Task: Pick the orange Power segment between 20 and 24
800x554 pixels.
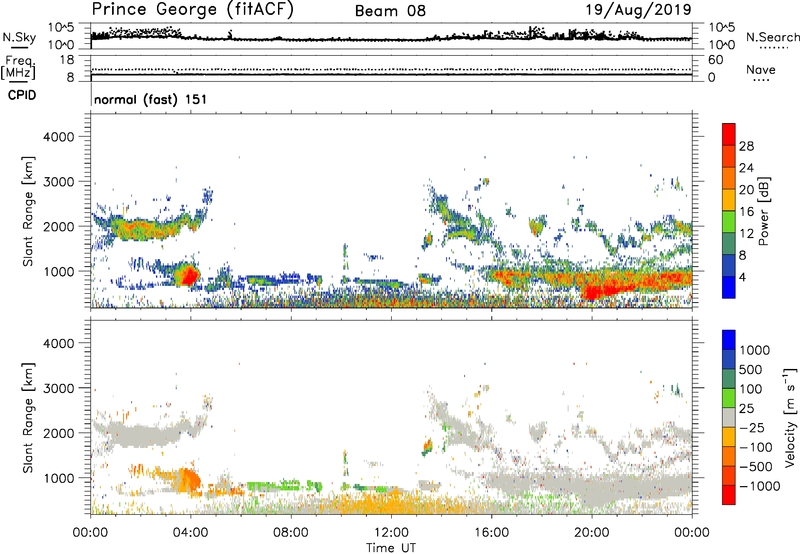Action: click(729, 179)
